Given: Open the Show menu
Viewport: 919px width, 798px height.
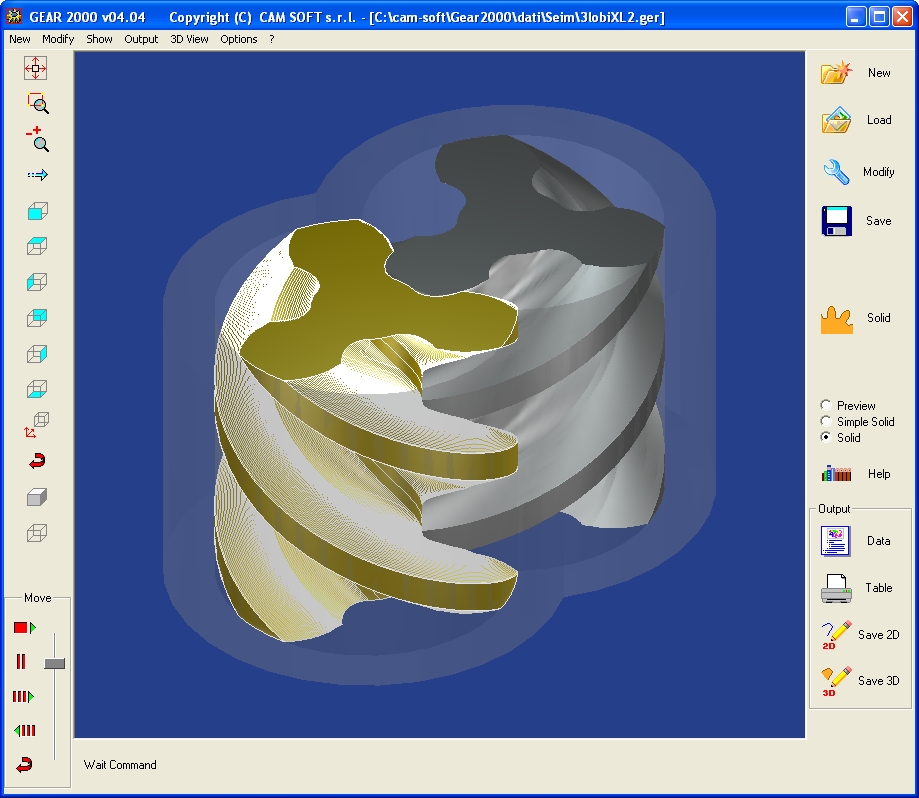Looking at the screenshot, I should click(x=99, y=39).
